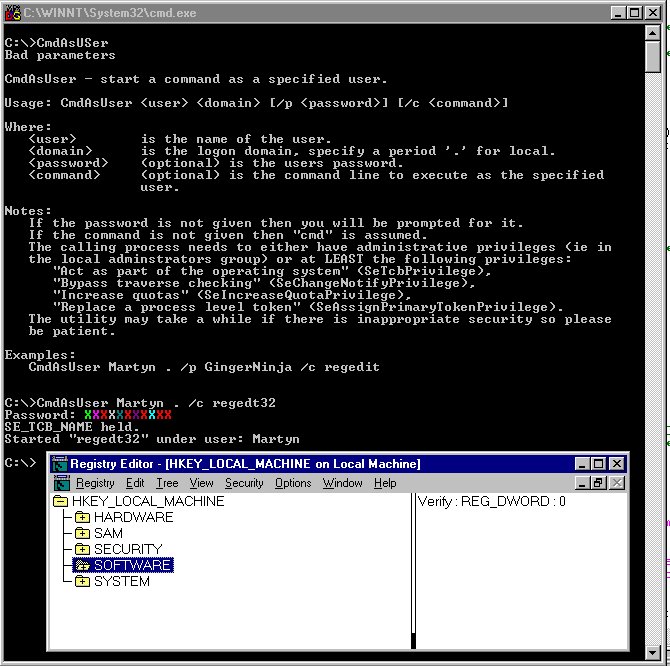The height and width of the screenshot is (666, 670).
Task: Expand the SOFTWARE key folder icon
Action: pyautogui.click(x=82, y=565)
